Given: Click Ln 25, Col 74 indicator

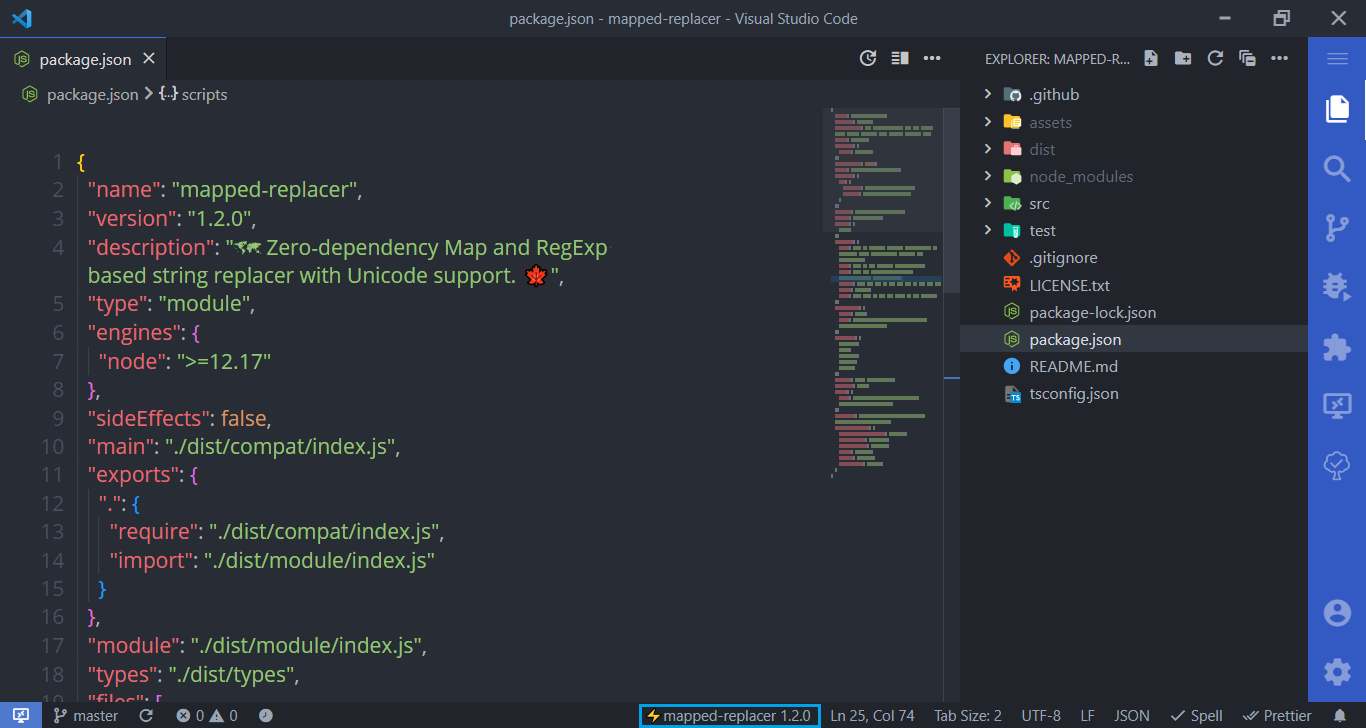Looking at the screenshot, I should click(872, 715).
